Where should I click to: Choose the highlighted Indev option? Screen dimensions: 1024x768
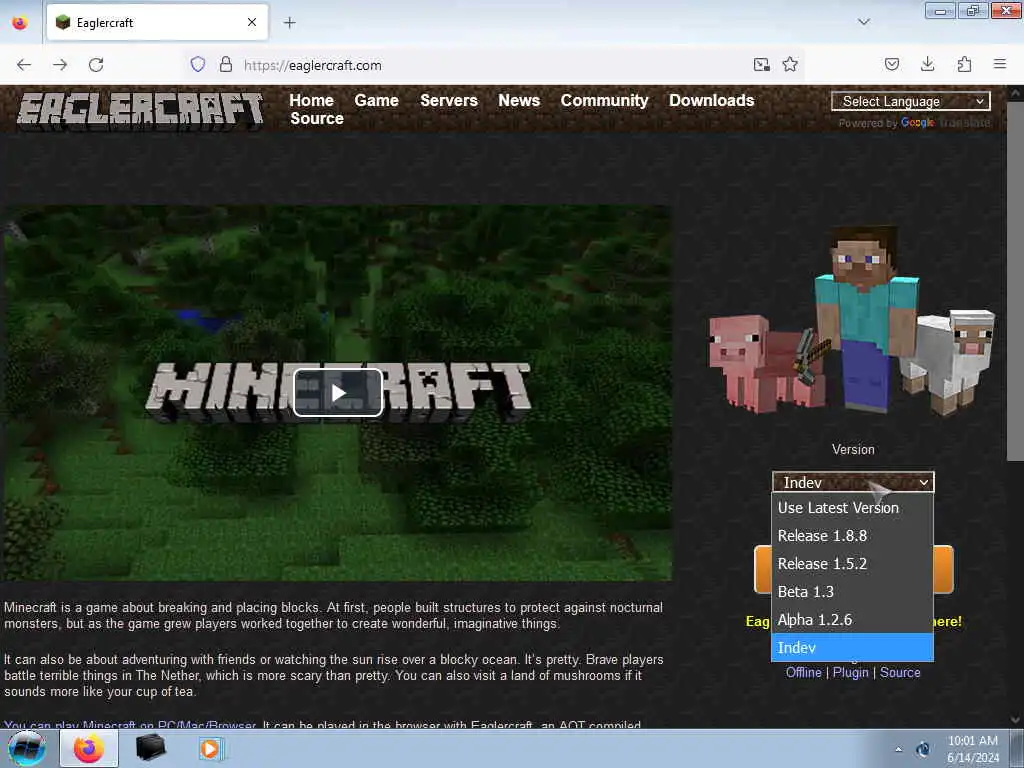853,648
